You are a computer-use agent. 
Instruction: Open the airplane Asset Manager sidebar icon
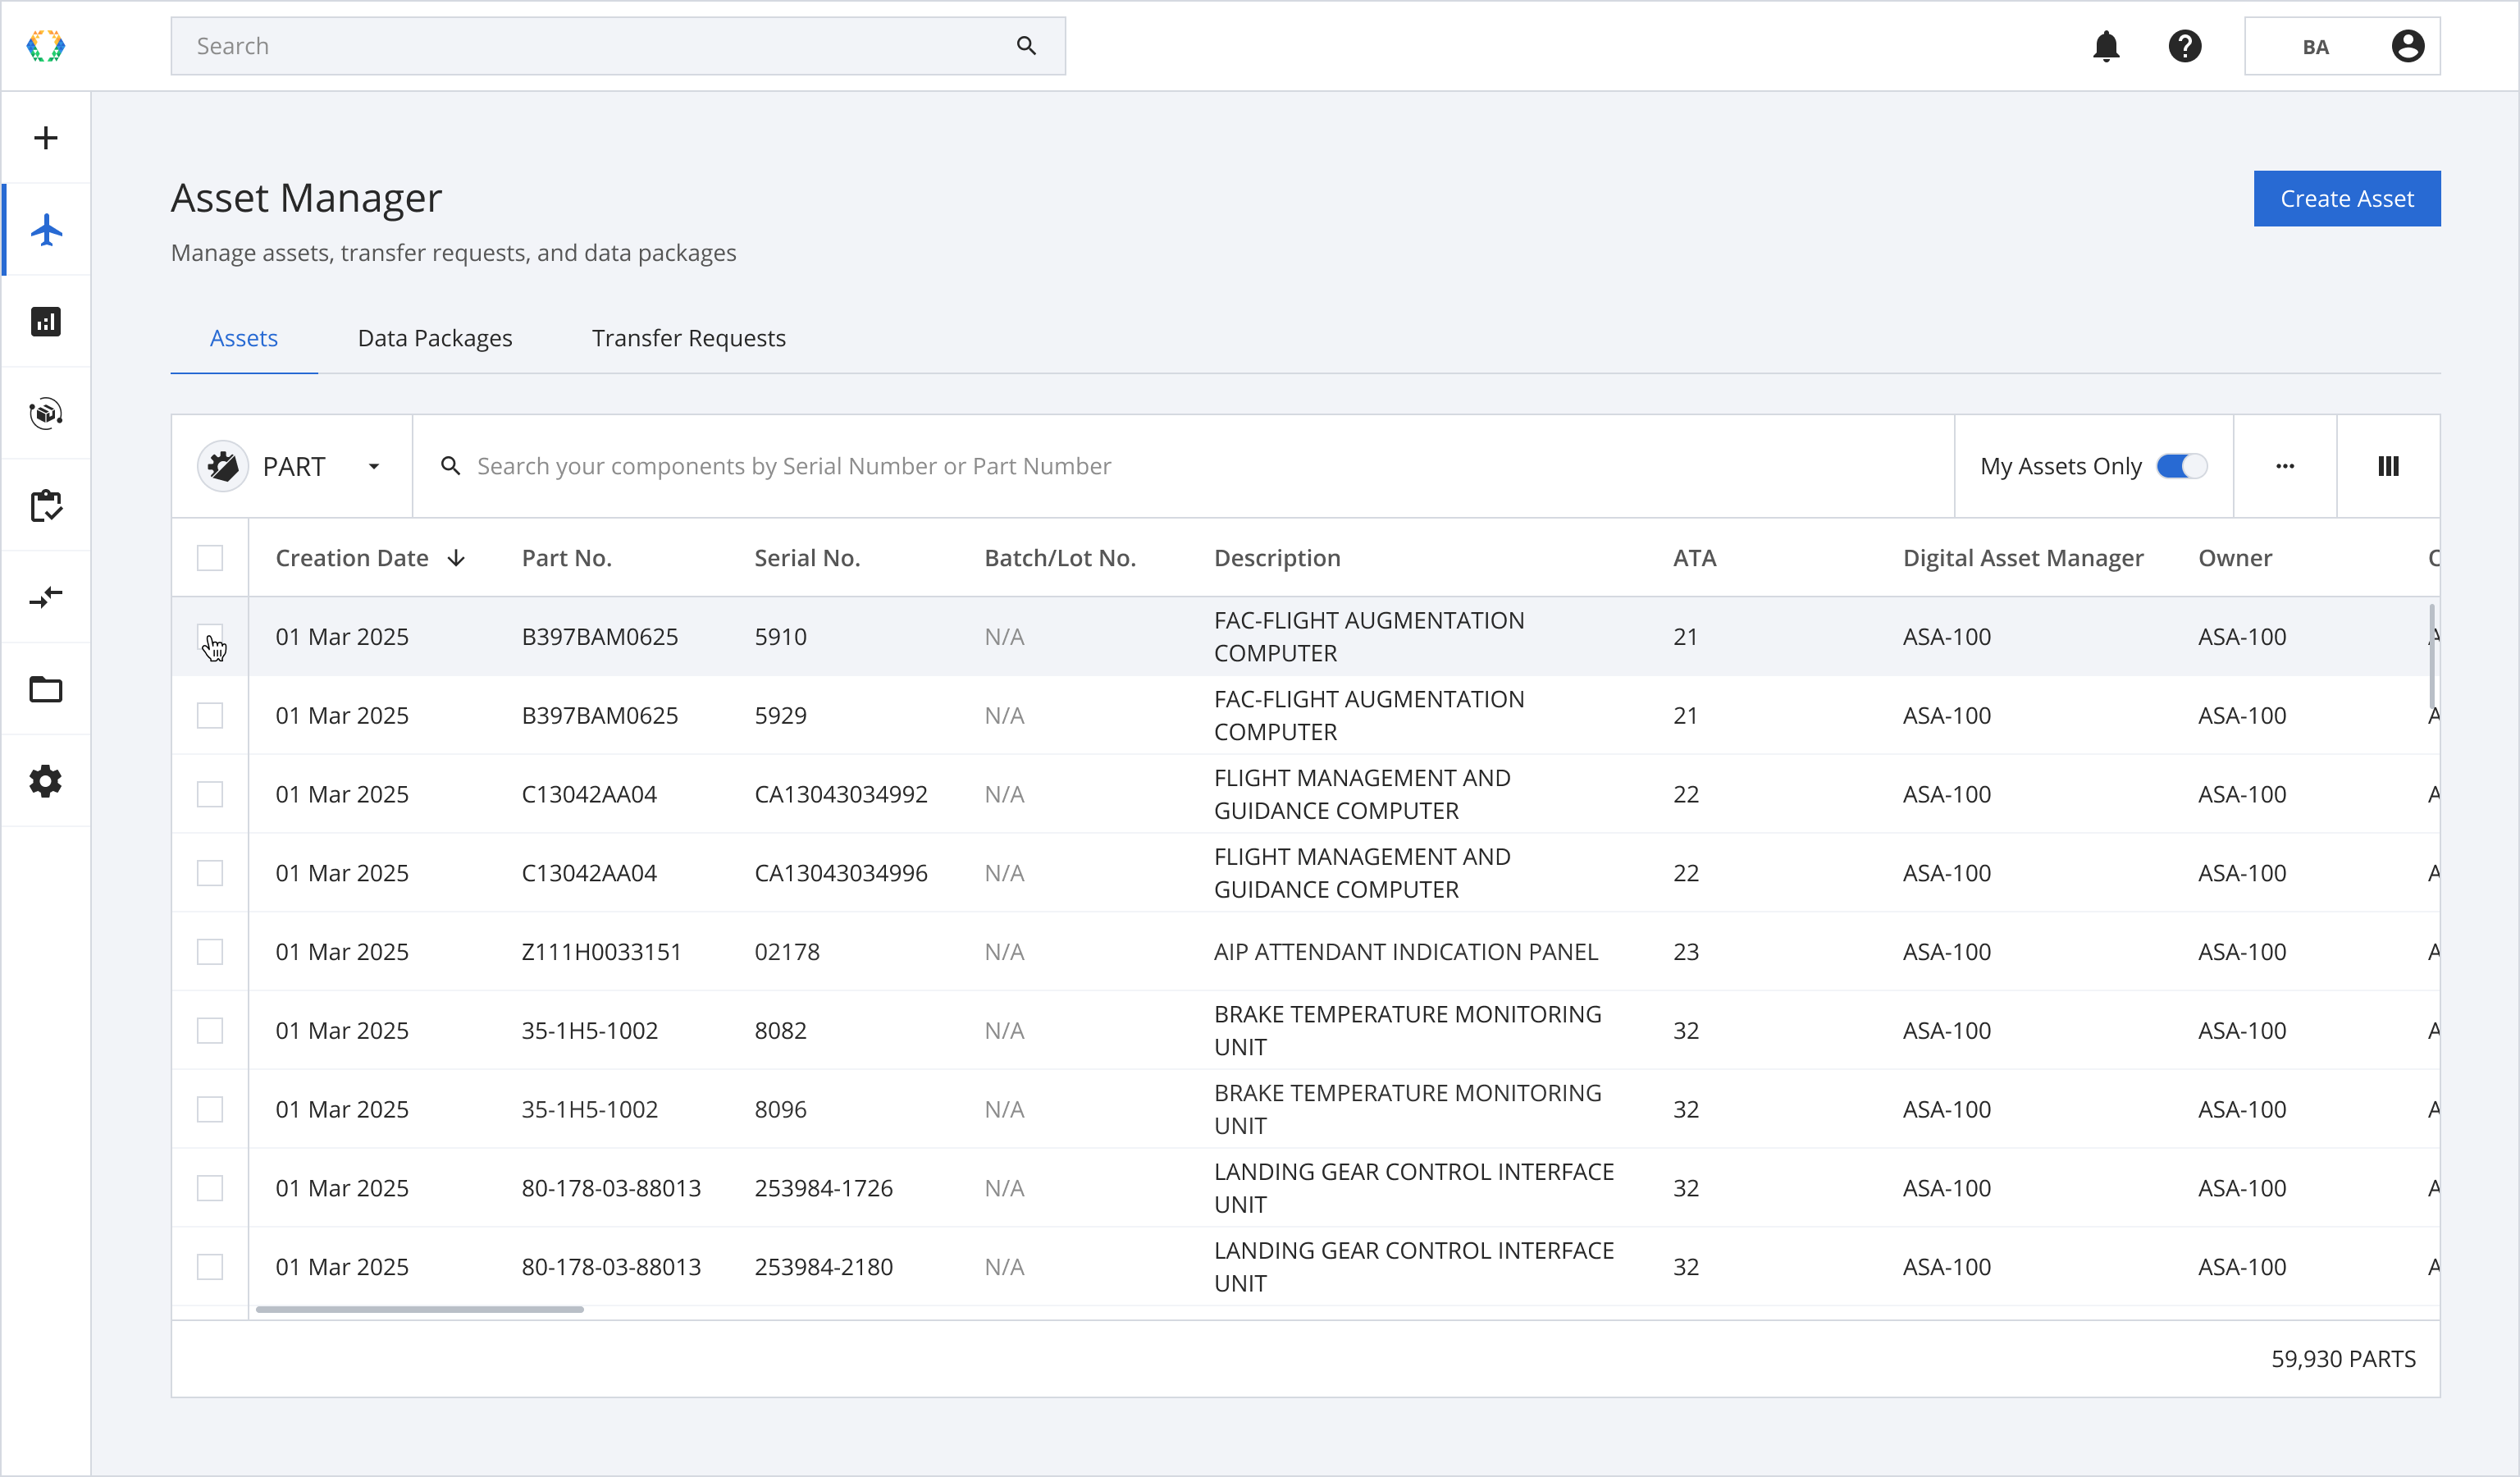pos(46,230)
